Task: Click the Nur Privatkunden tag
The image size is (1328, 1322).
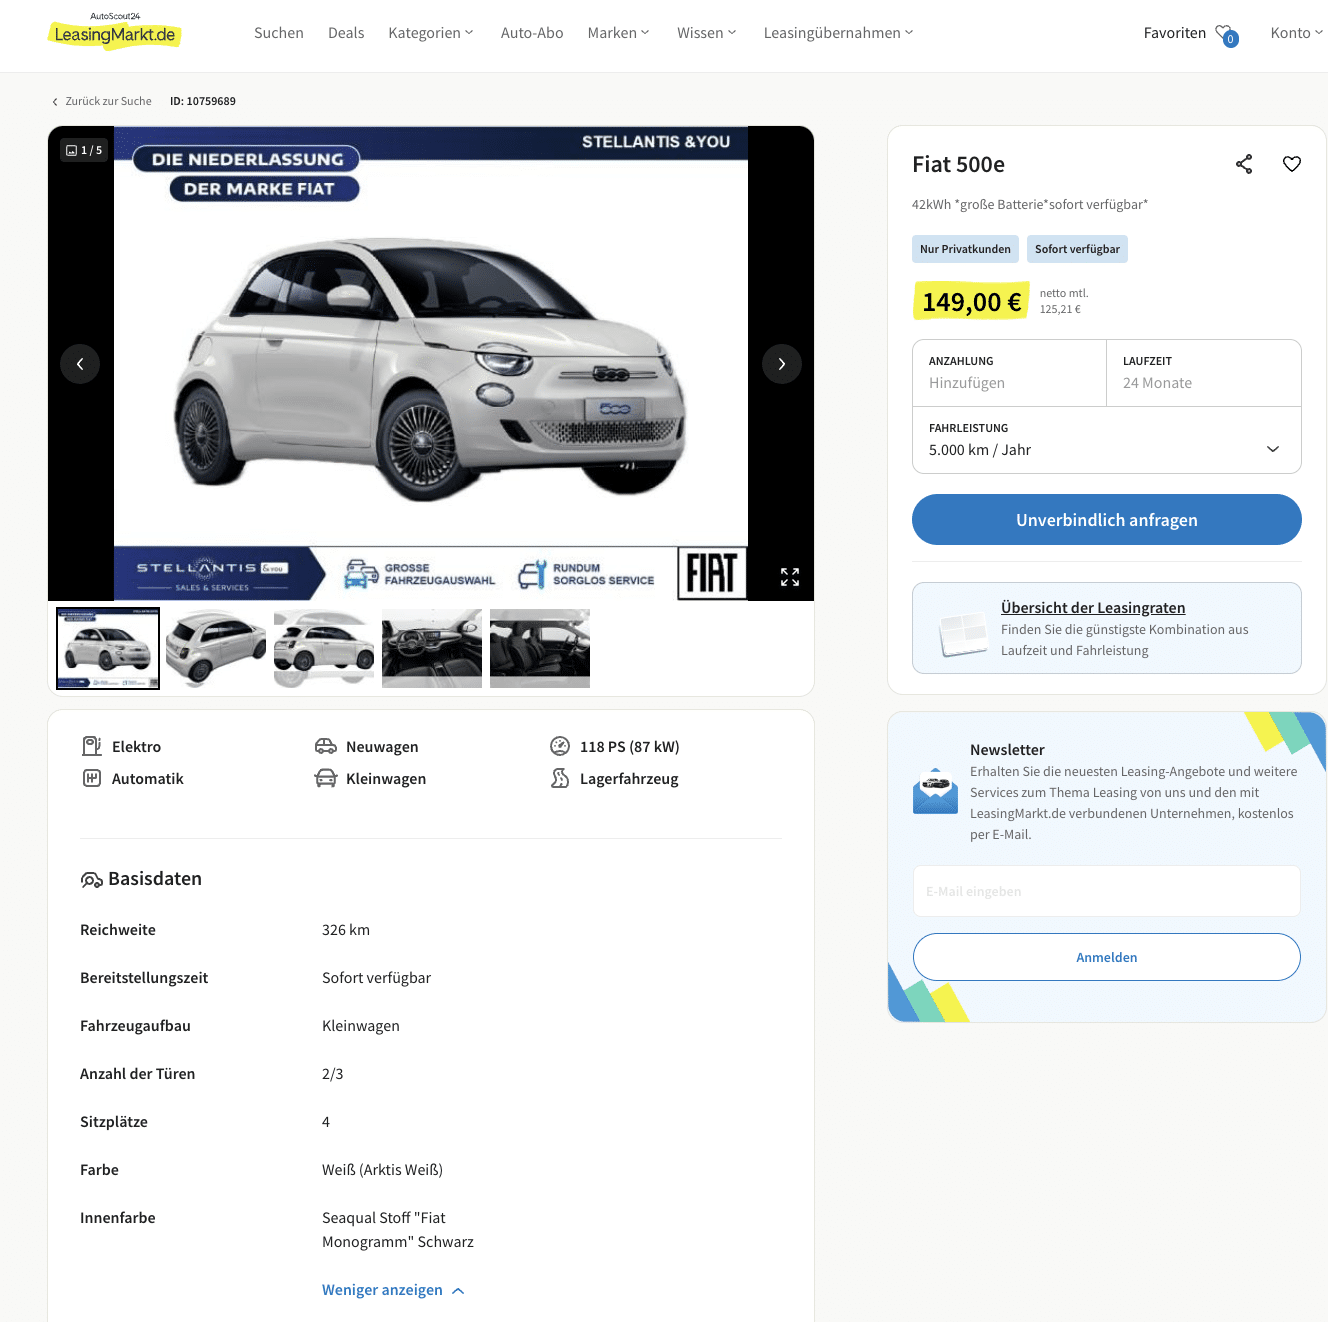Action: [x=965, y=249]
